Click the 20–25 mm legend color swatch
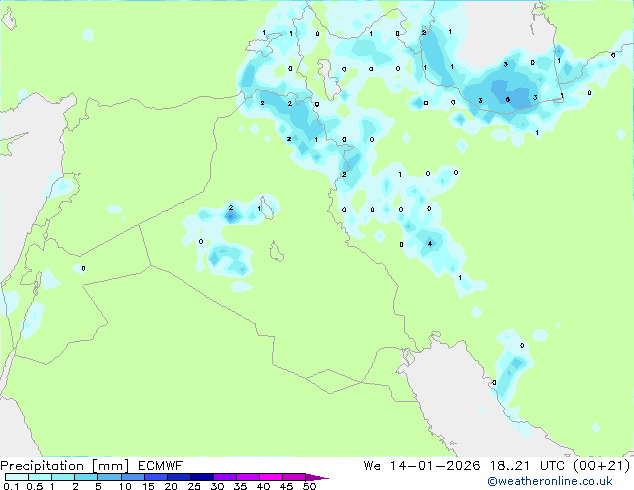Viewport: 634px width, 490px height. click(179, 477)
